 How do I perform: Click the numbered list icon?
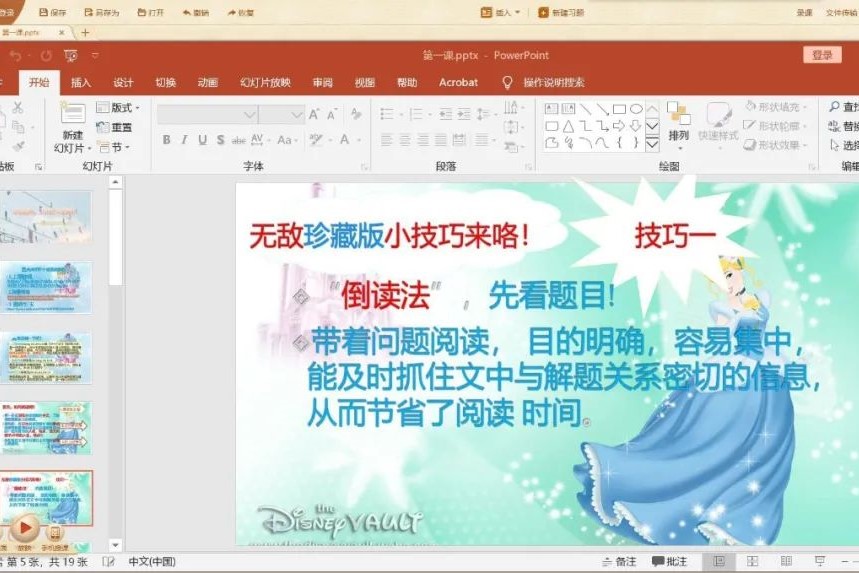[x=417, y=114]
